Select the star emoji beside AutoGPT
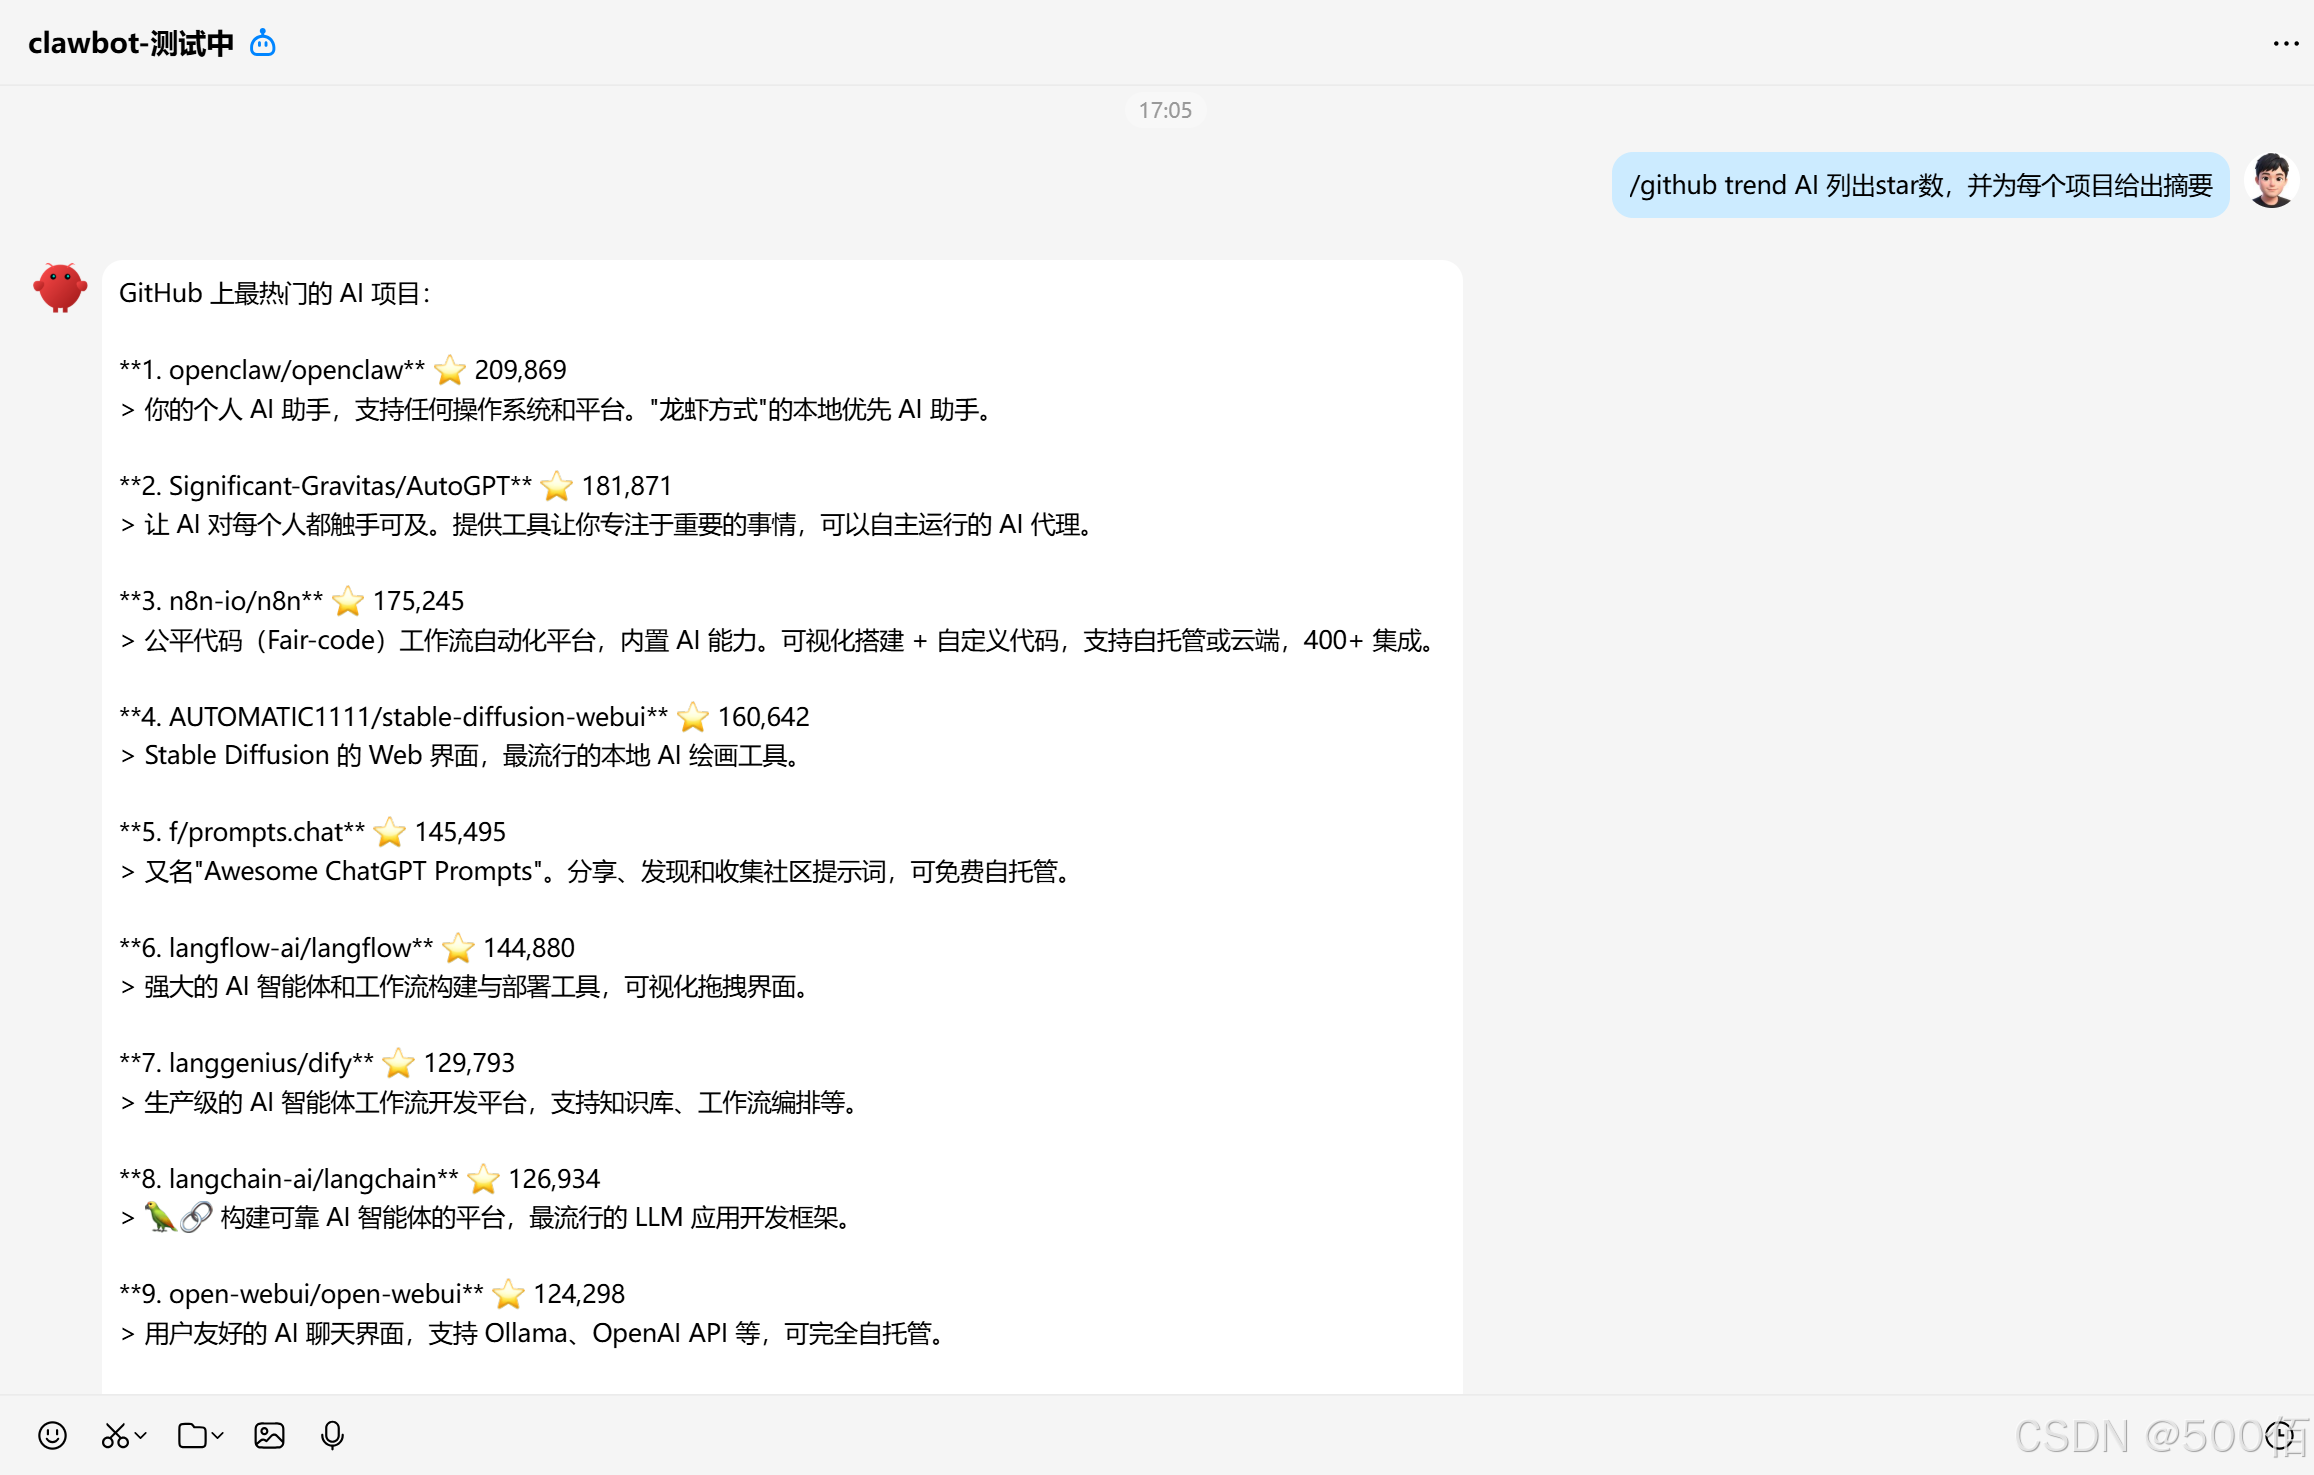 (556, 485)
